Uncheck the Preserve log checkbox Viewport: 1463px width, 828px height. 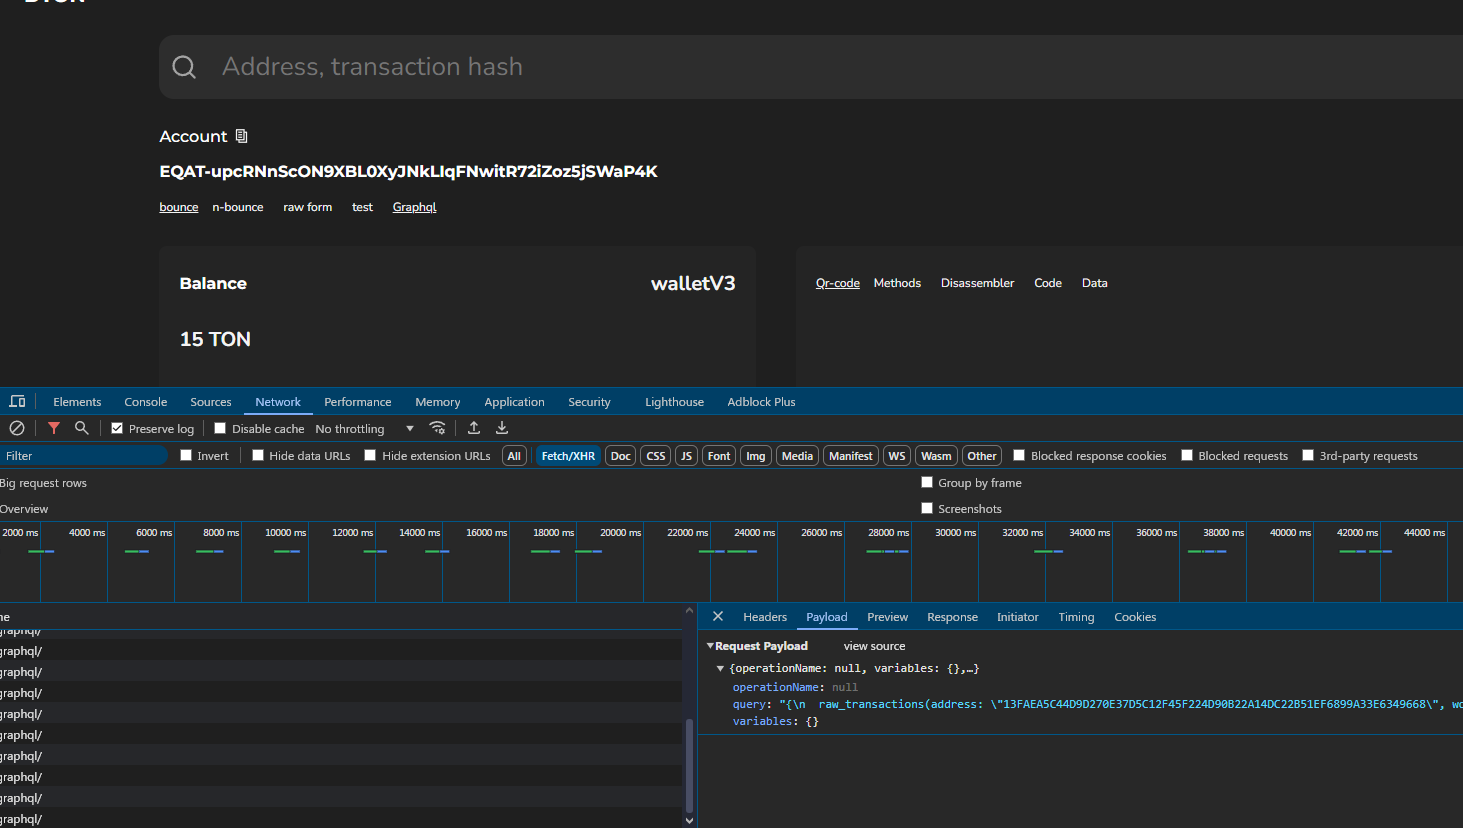pos(117,429)
